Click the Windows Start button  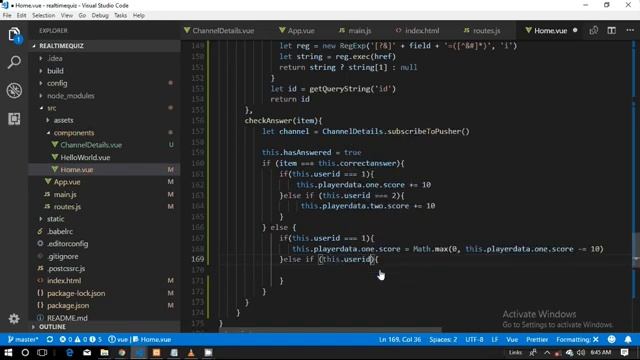tap(8, 353)
